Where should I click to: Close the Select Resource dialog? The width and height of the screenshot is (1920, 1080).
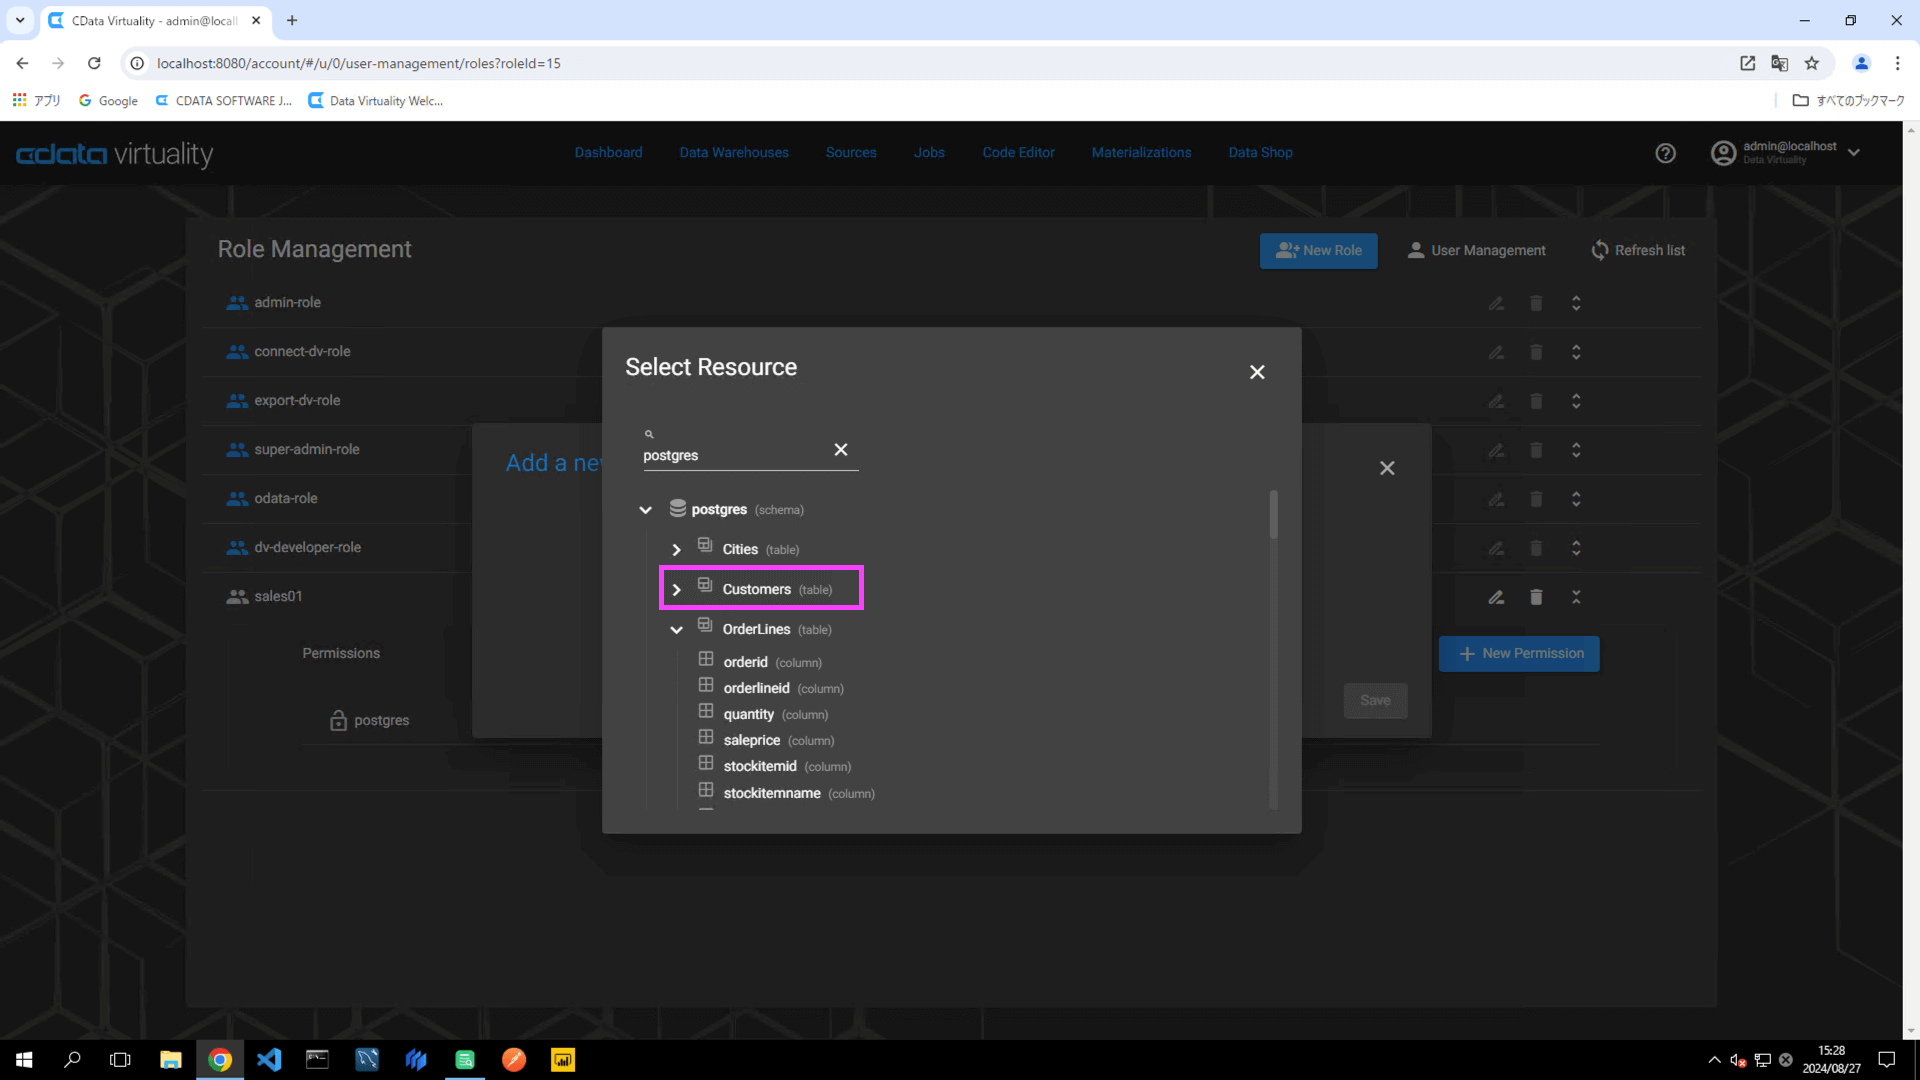pos(1257,372)
